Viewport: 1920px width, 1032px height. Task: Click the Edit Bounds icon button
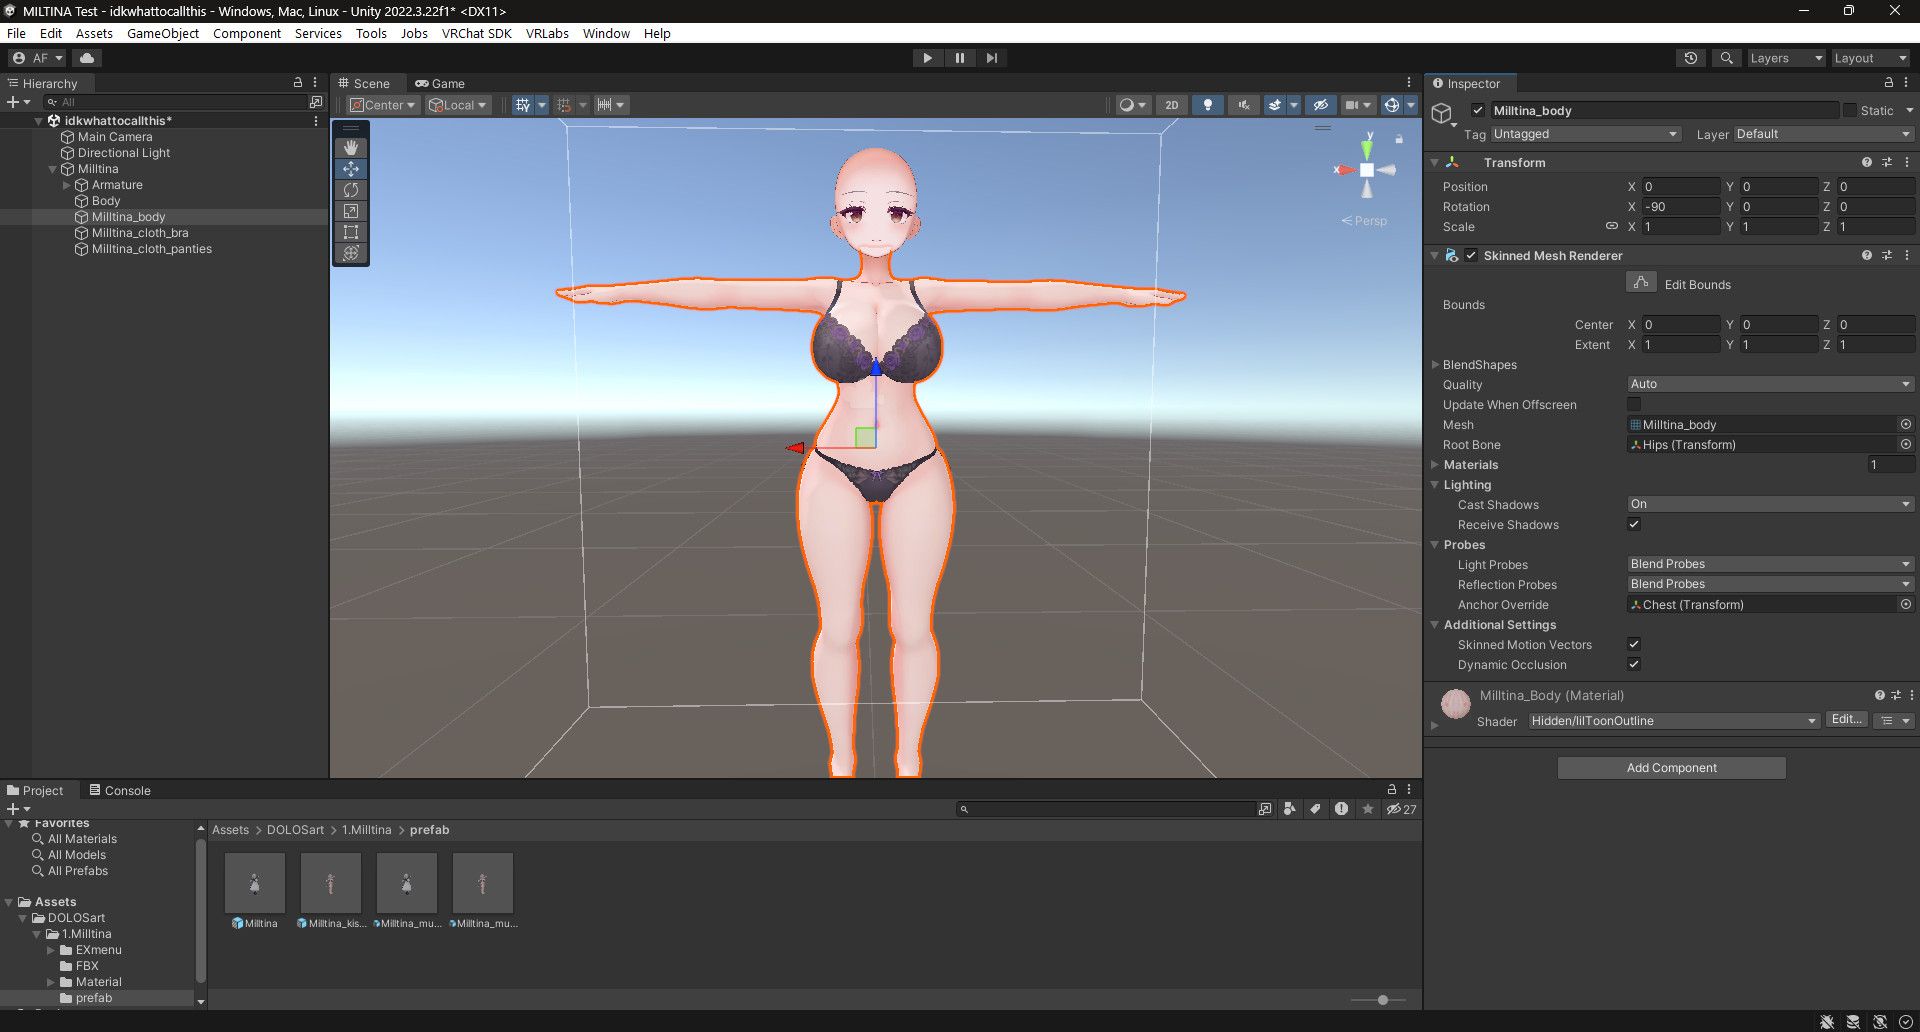(x=1641, y=284)
